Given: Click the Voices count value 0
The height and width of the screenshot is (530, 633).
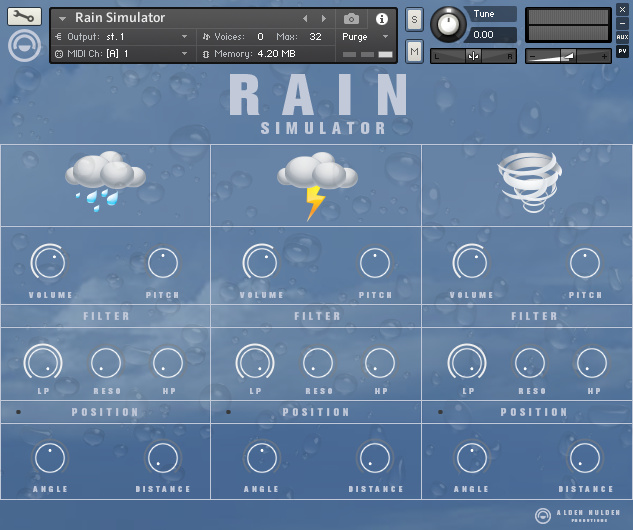Looking at the screenshot, I should [260, 37].
